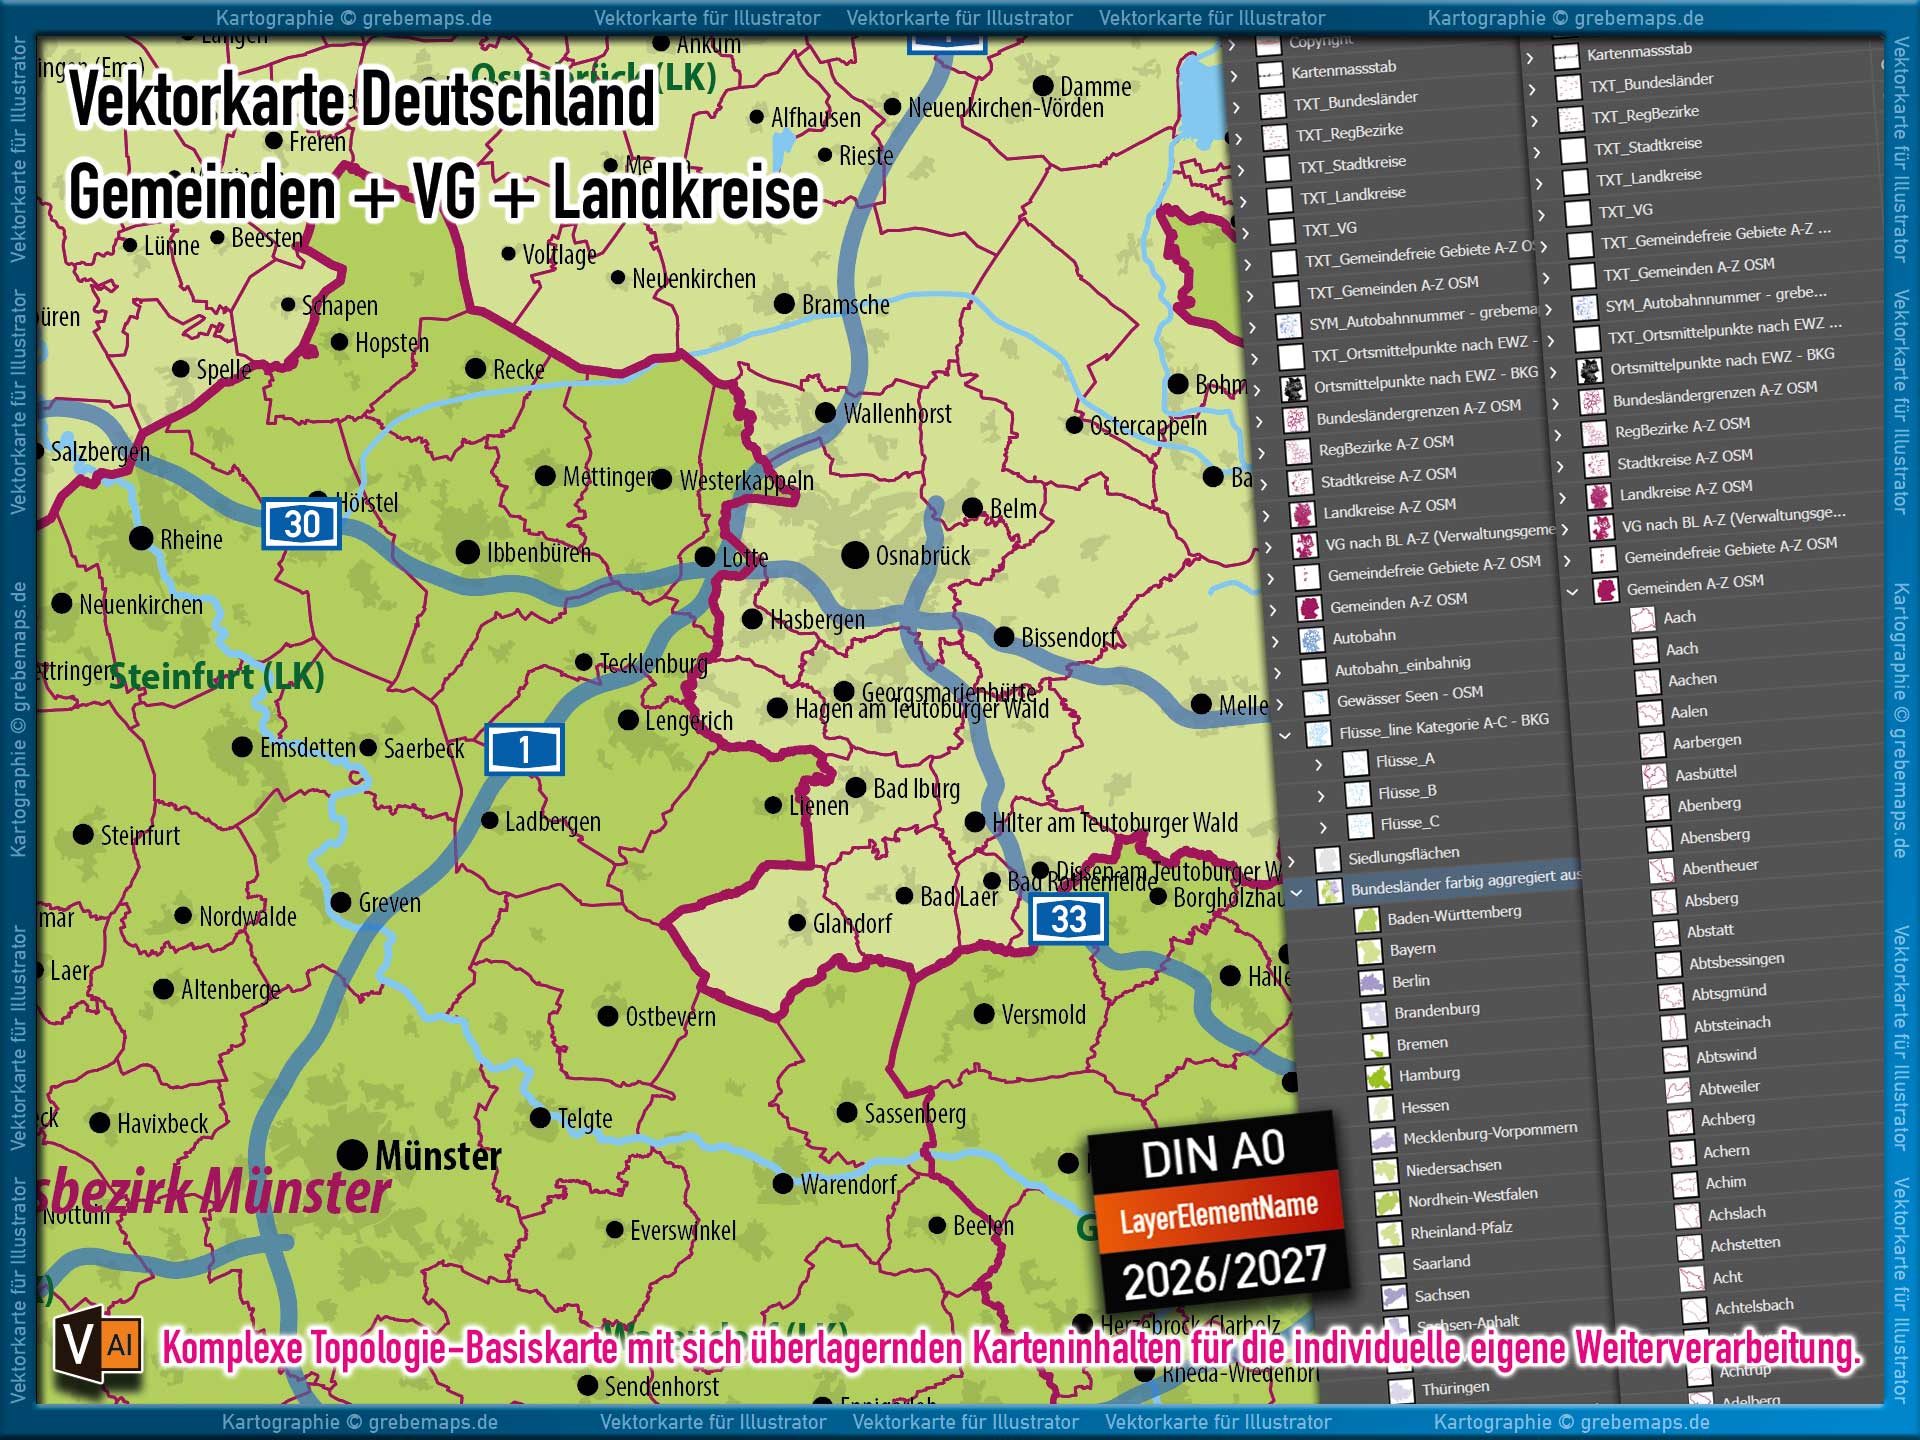The height and width of the screenshot is (1440, 1920).
Task: Click the Acht sublayer thumbnail
Action: 1692,1279
